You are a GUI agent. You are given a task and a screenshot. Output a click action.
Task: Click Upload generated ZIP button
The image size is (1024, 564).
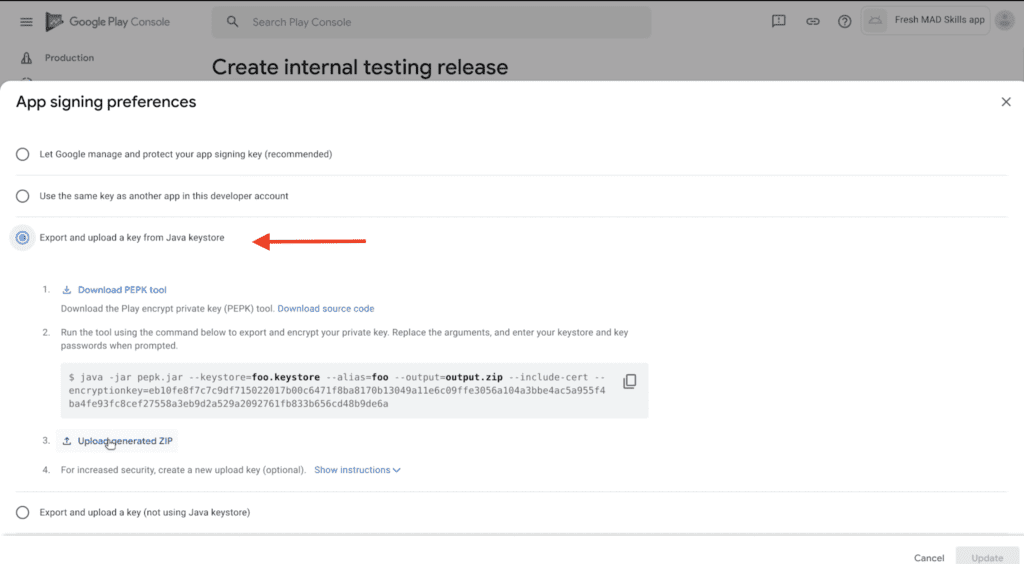coord(118,441)
